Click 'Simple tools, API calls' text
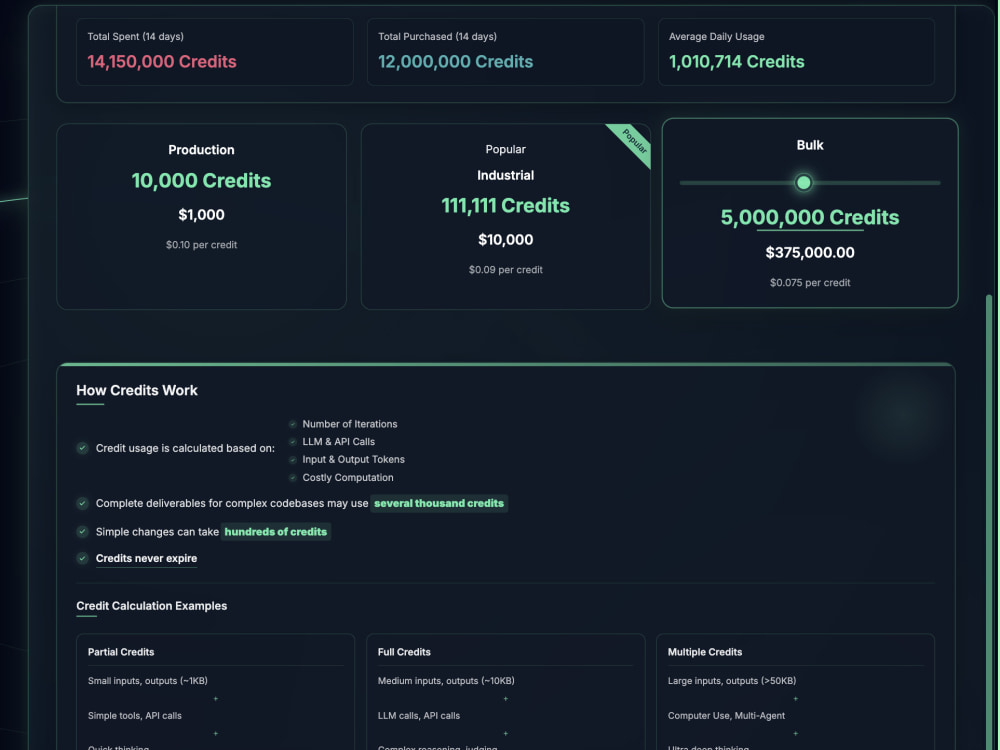Screen dimensions: 1000x750 coord(135,716)
